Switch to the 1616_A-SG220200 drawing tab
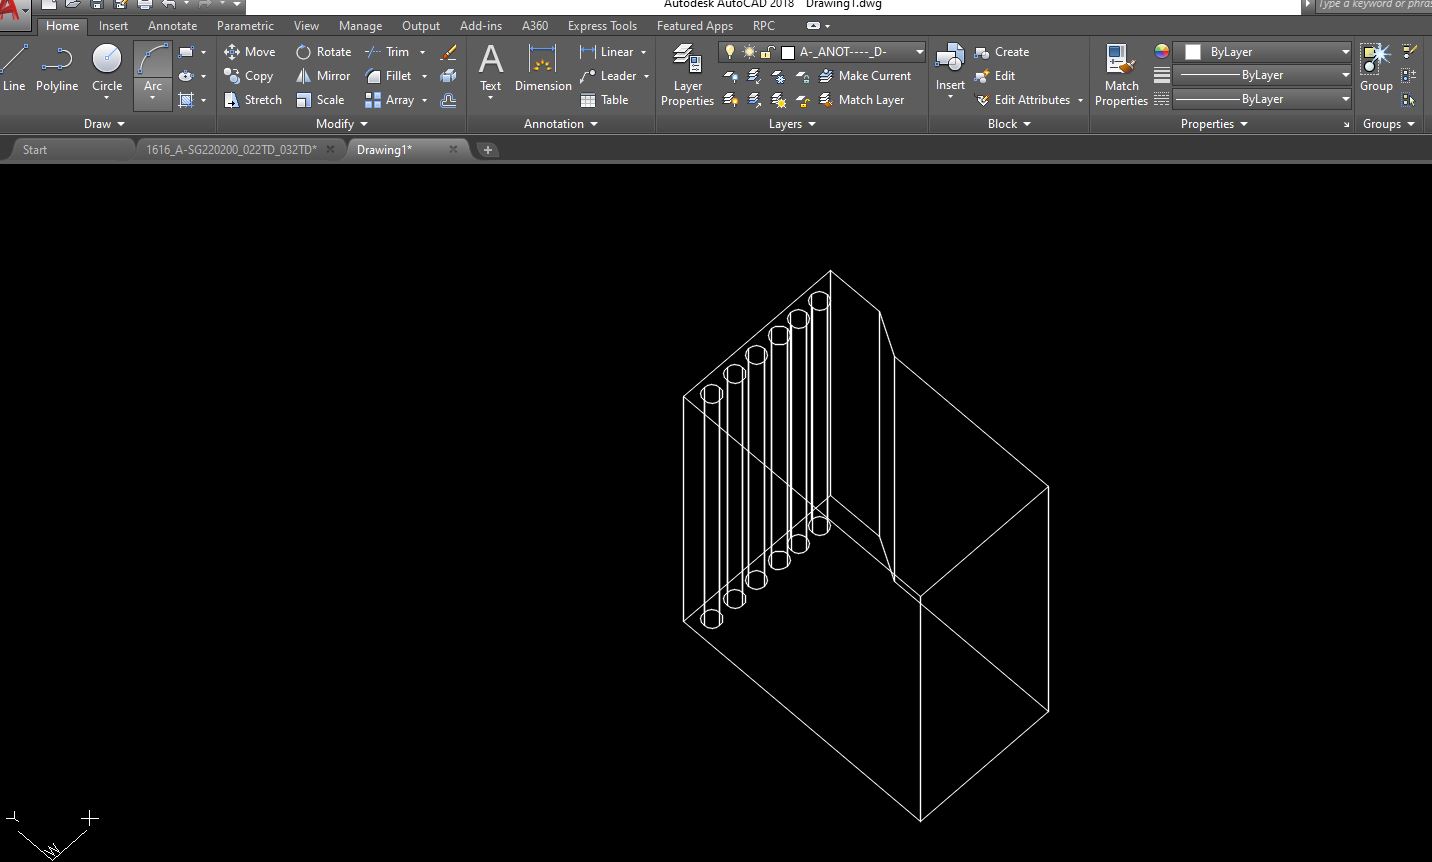Image resolution: width=1432 pixels, height=862 pixels. pos(230,149)
